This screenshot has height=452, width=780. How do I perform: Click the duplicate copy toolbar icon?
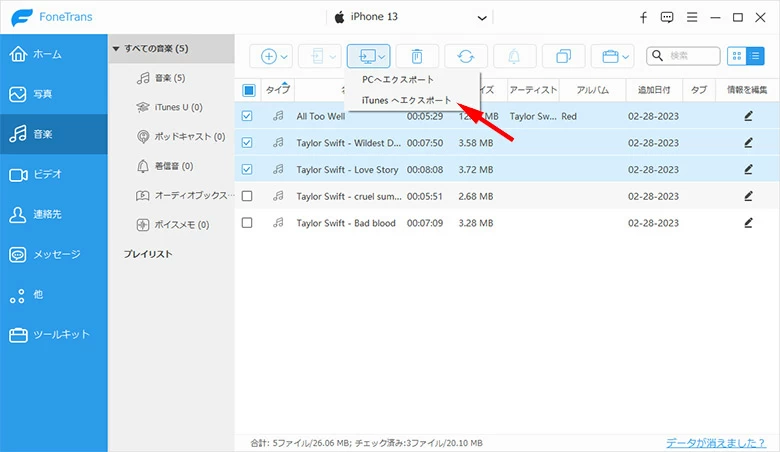(563, 57)
